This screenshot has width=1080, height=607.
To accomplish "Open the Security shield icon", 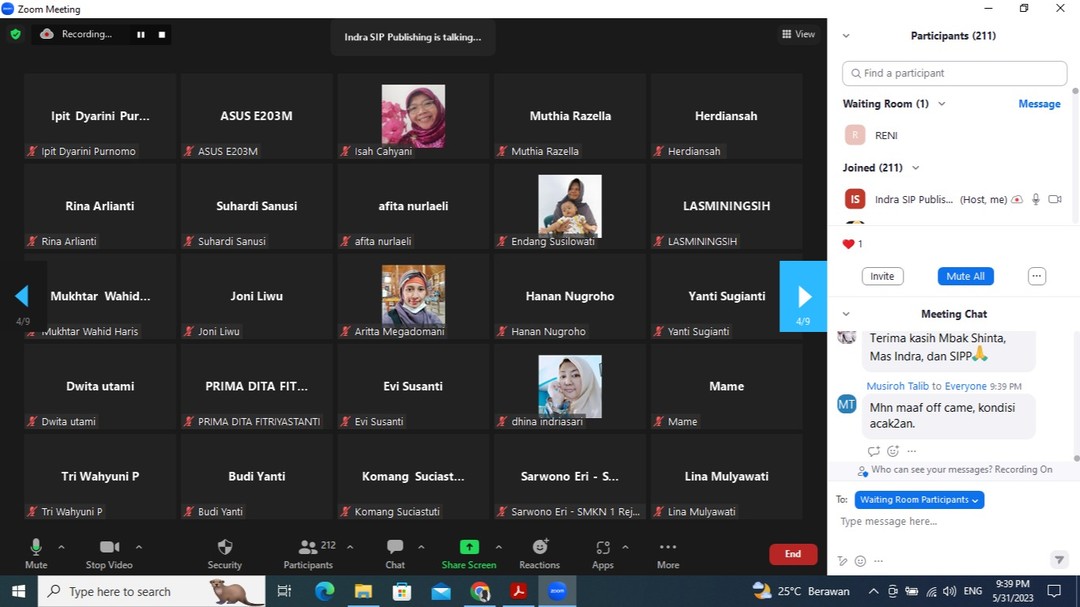I will point(224,547).
